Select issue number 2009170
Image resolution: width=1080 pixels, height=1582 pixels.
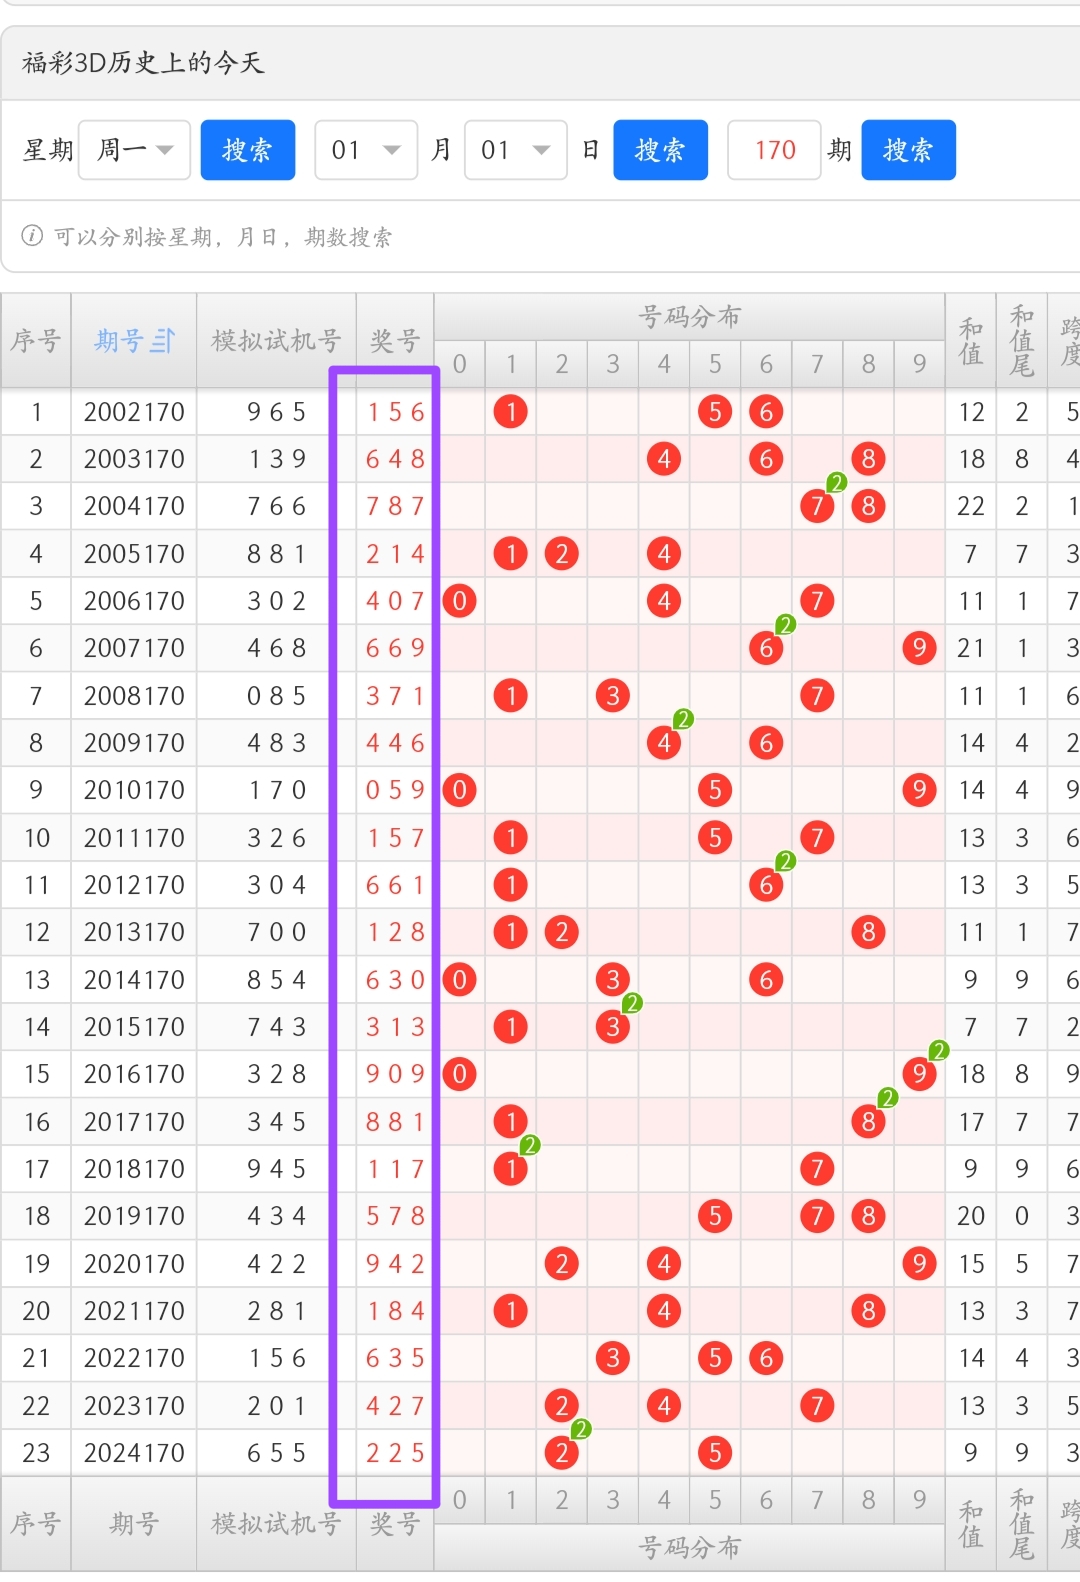134,743
